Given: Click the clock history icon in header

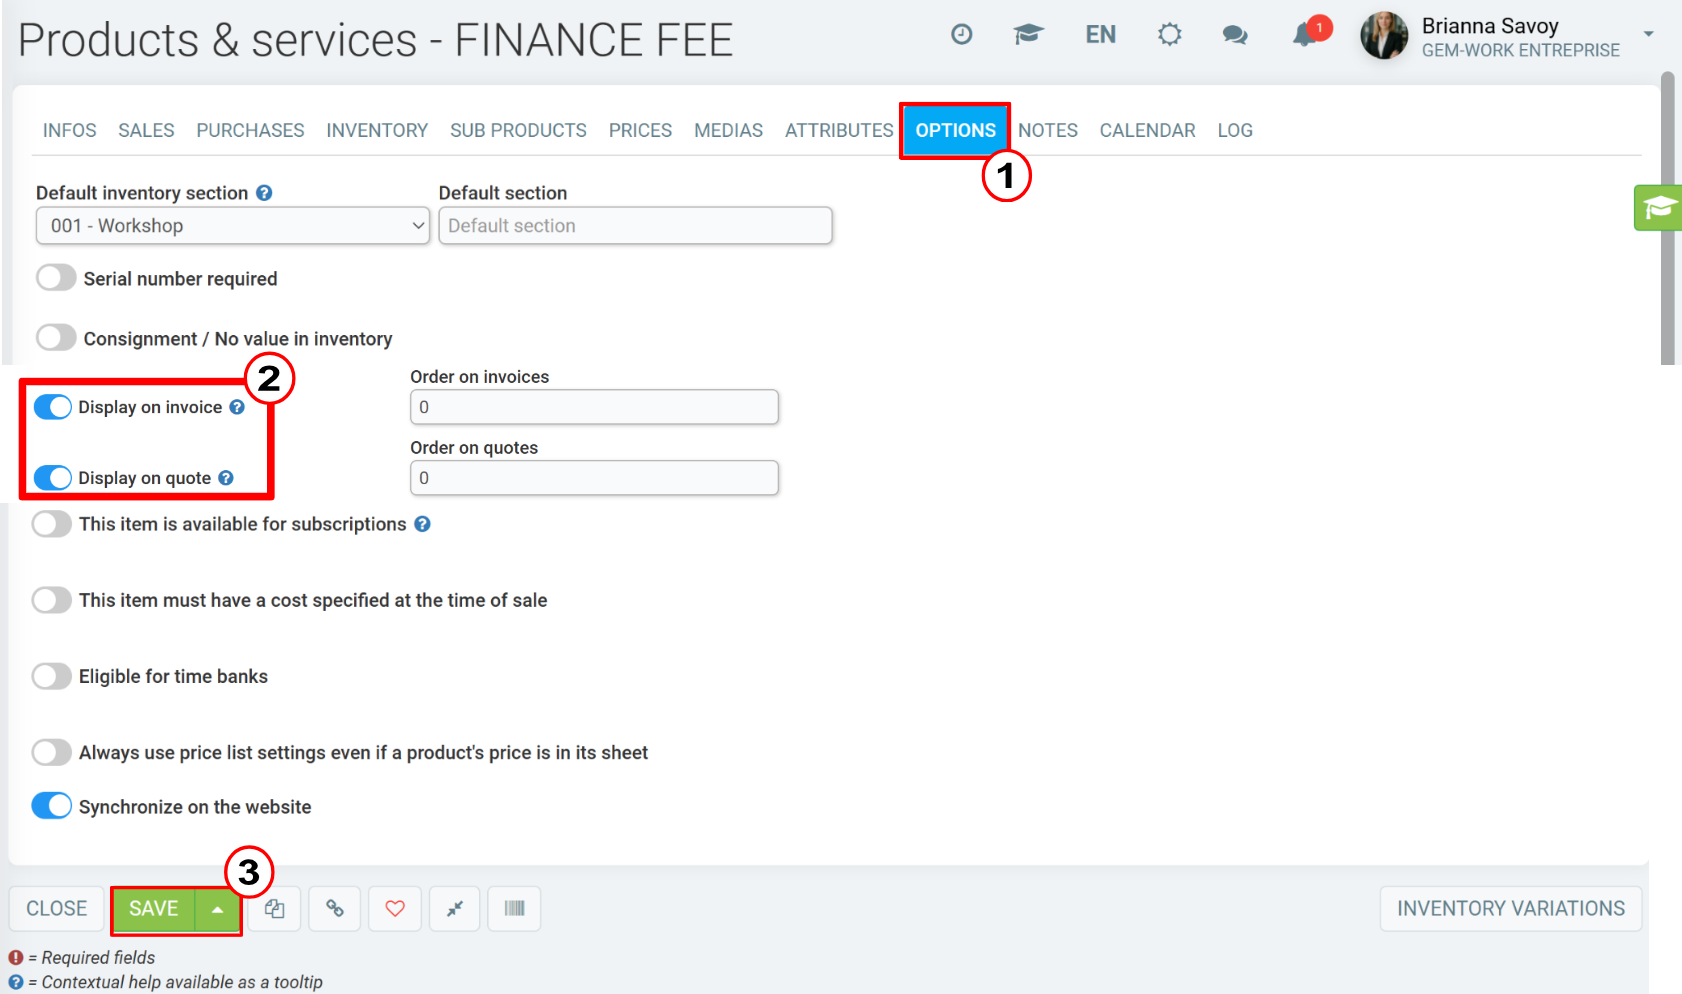Looking at the screenshot, I should pyautogui.click(x=962, y=34).
